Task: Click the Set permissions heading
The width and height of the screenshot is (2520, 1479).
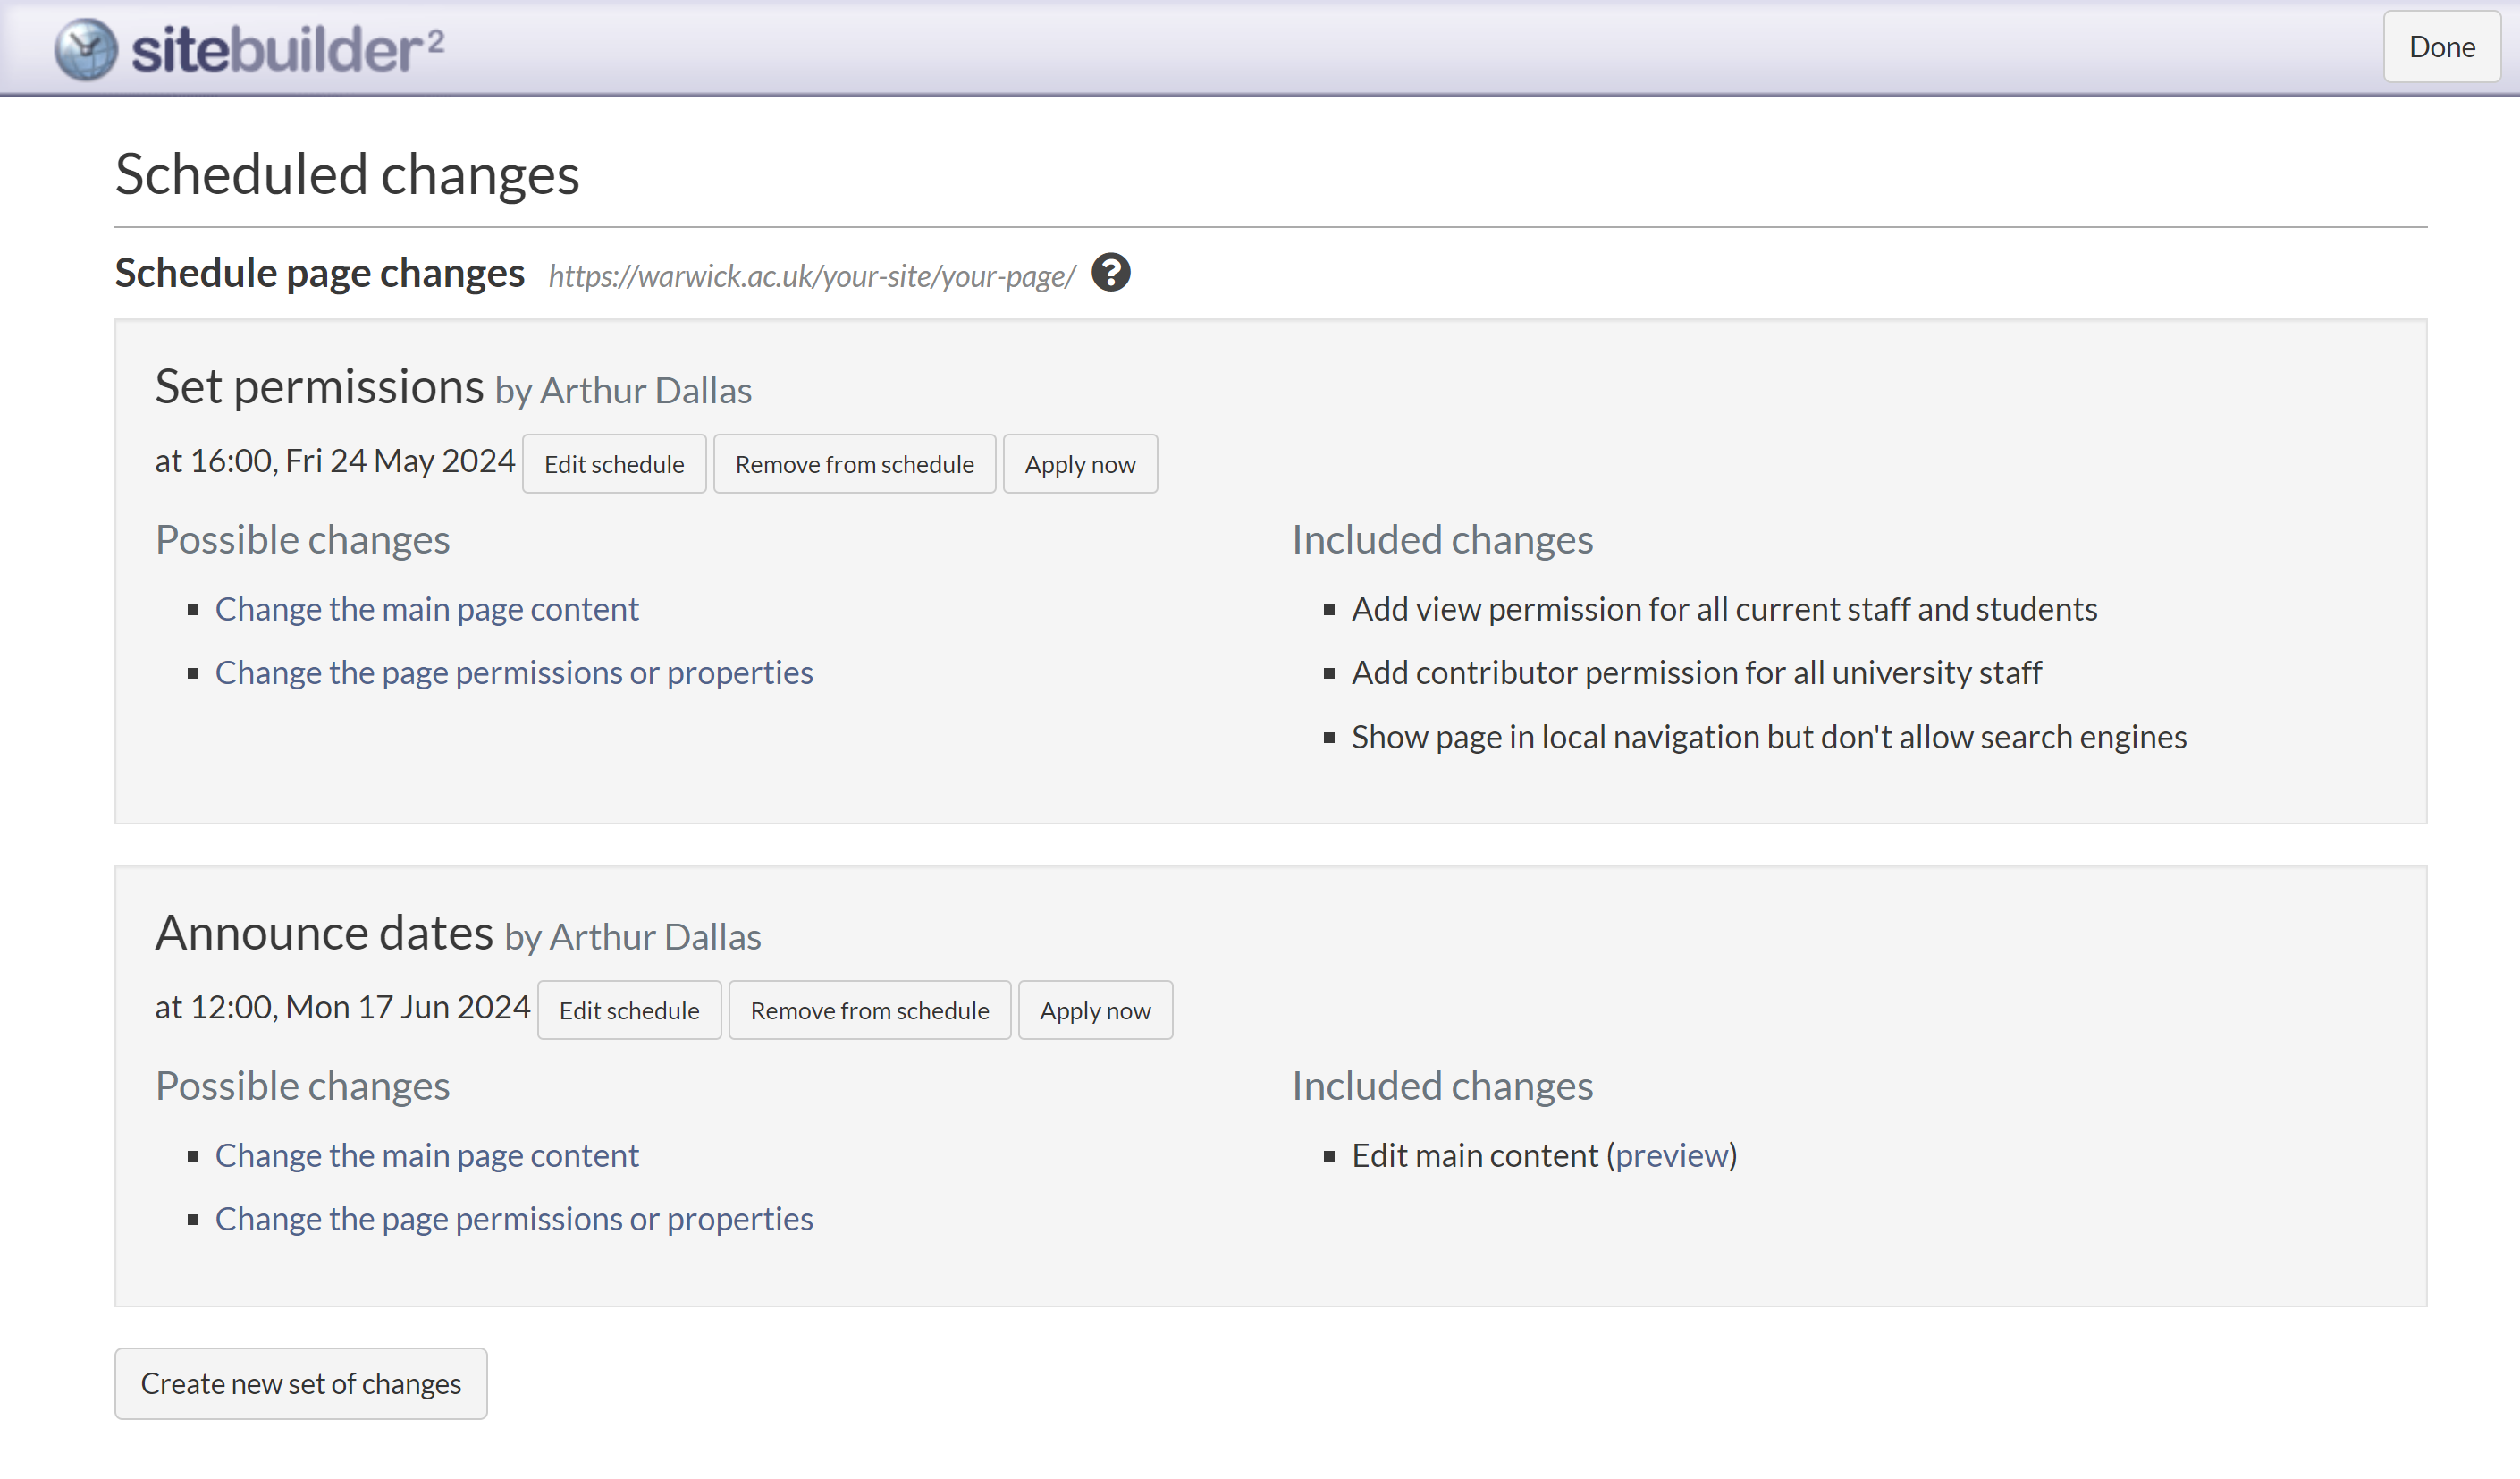Action: [x=319, y=387]
